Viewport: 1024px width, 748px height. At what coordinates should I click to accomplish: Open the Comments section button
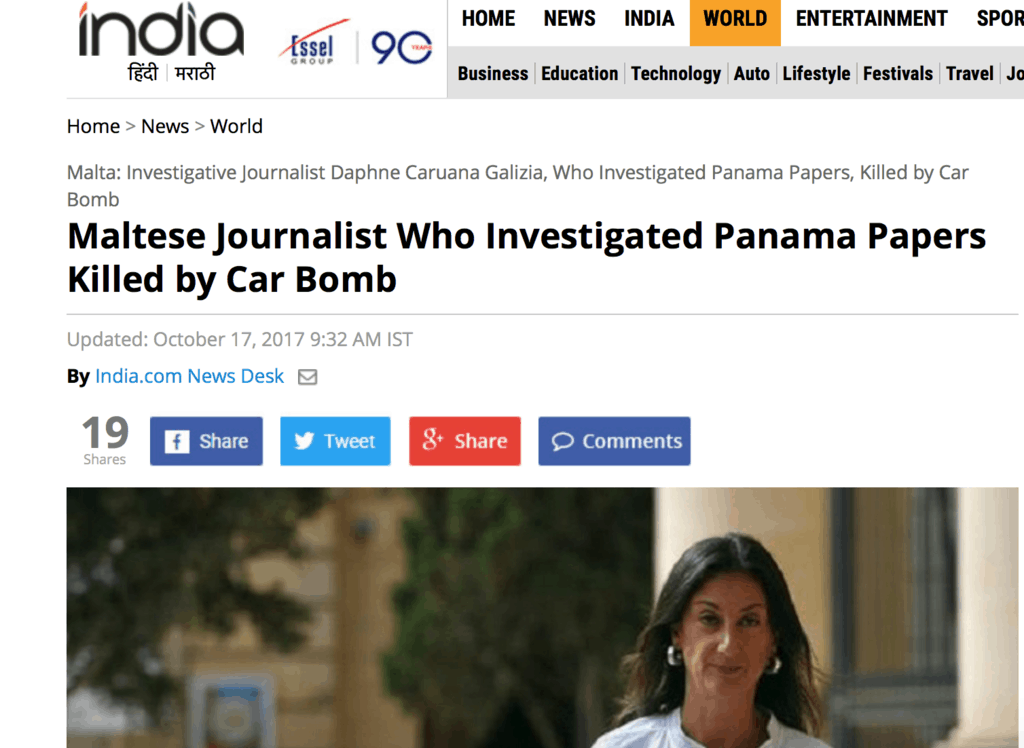[614, 441]
